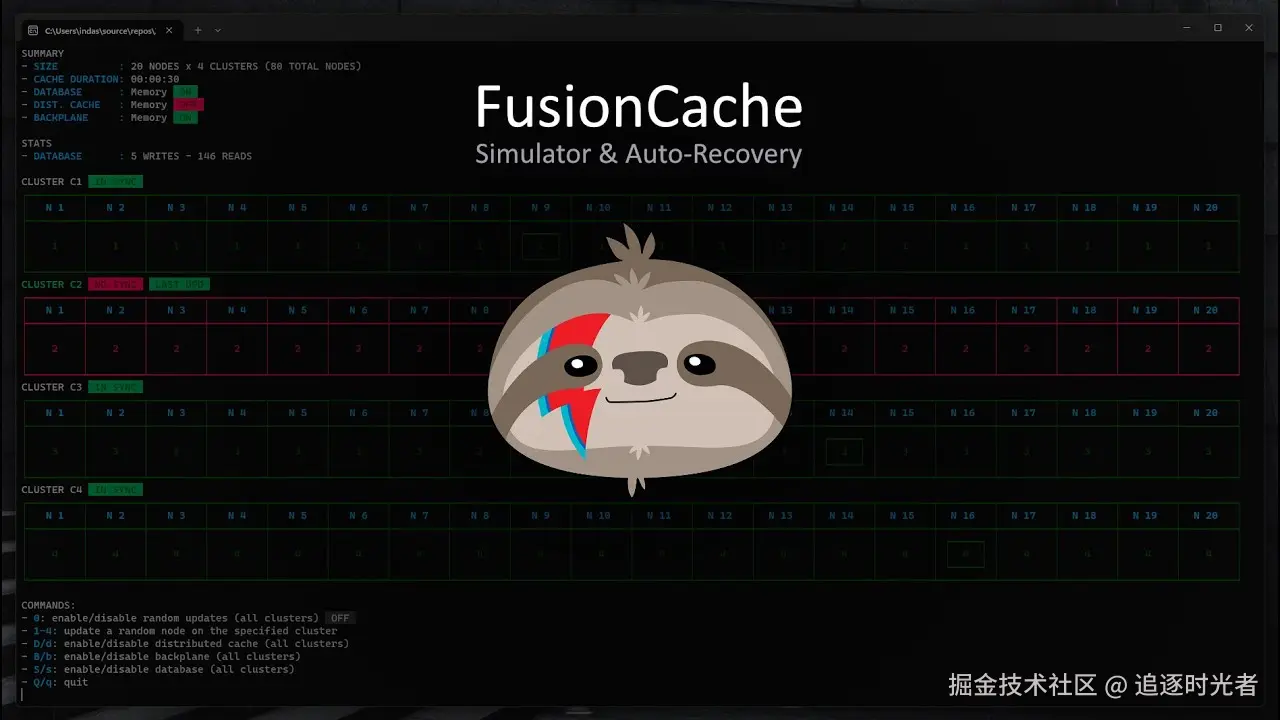
Task: Select the C:\Users\indas\source\repos terminal tab
Action: [101, 30]
